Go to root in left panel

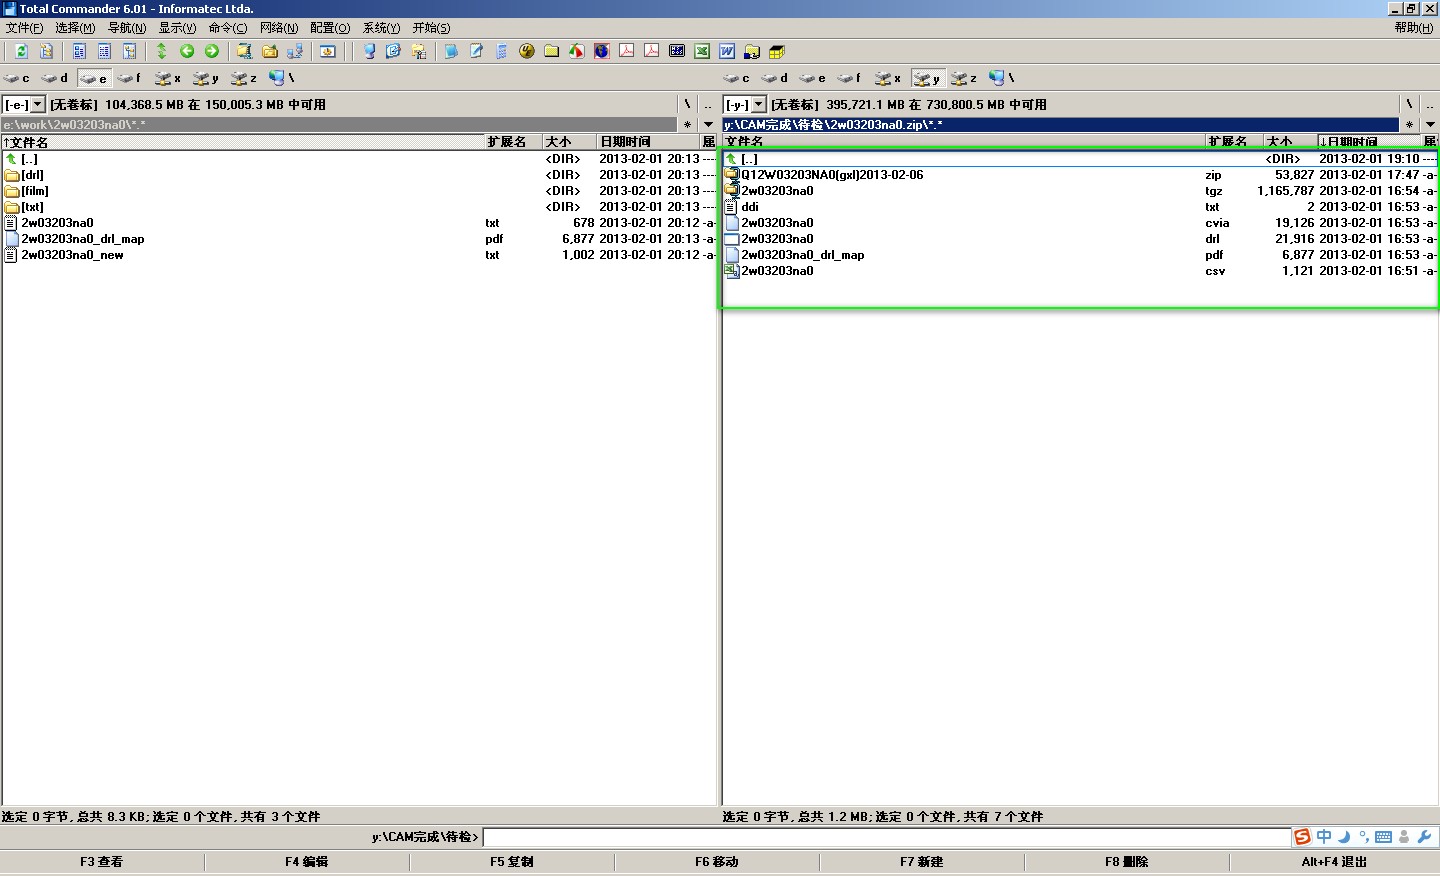coord(687,104)
